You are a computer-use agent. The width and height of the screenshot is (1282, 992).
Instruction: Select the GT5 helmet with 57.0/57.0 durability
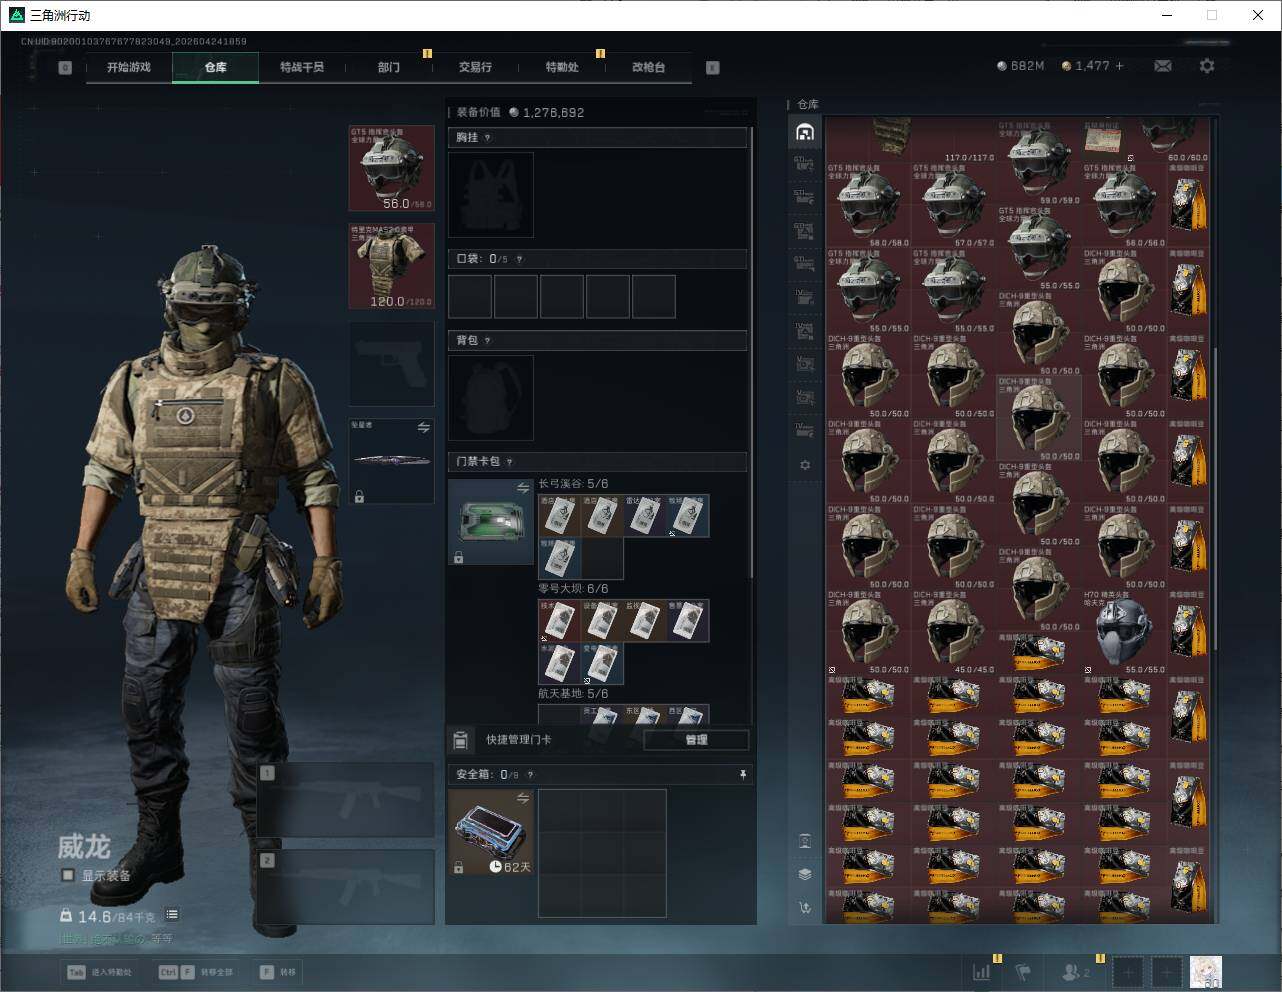pyautogui.click(x=954, y=206)
